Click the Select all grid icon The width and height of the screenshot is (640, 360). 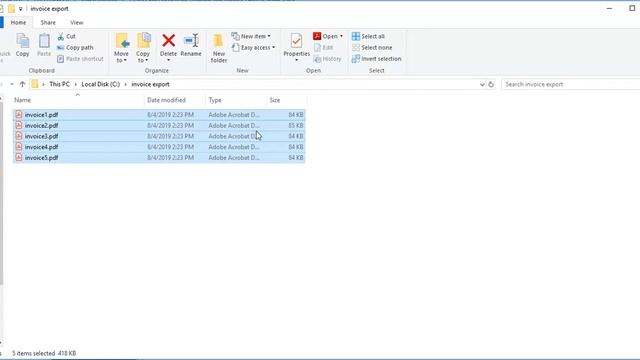click(356, 36)
